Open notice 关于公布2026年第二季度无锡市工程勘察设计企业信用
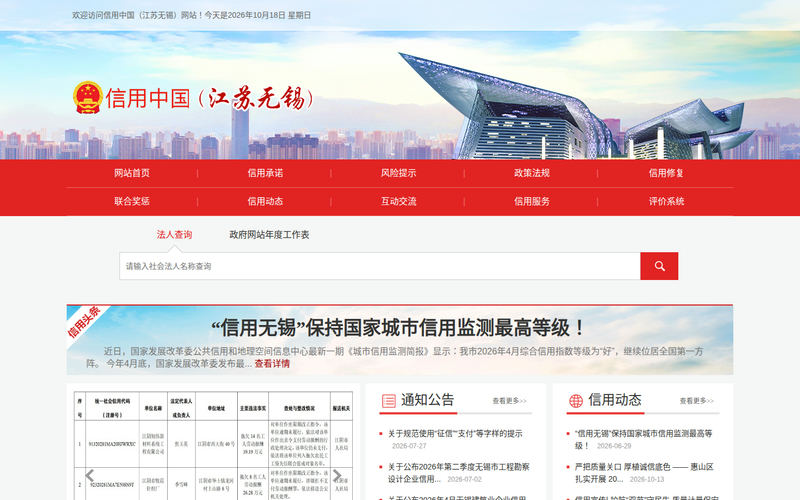The width and height of the screenshot is (800, 500). pos(459,473)
